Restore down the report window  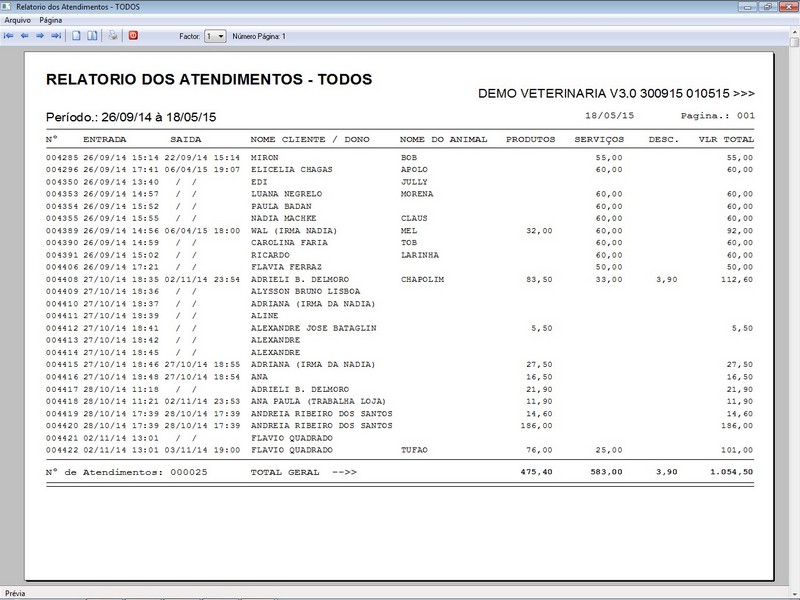767,7
